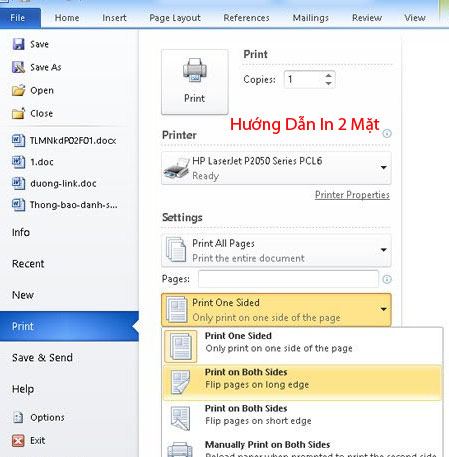Open the HP LaserJet P2050 printer dropdown
The image size is (449, 457).
tap(276, 168)
